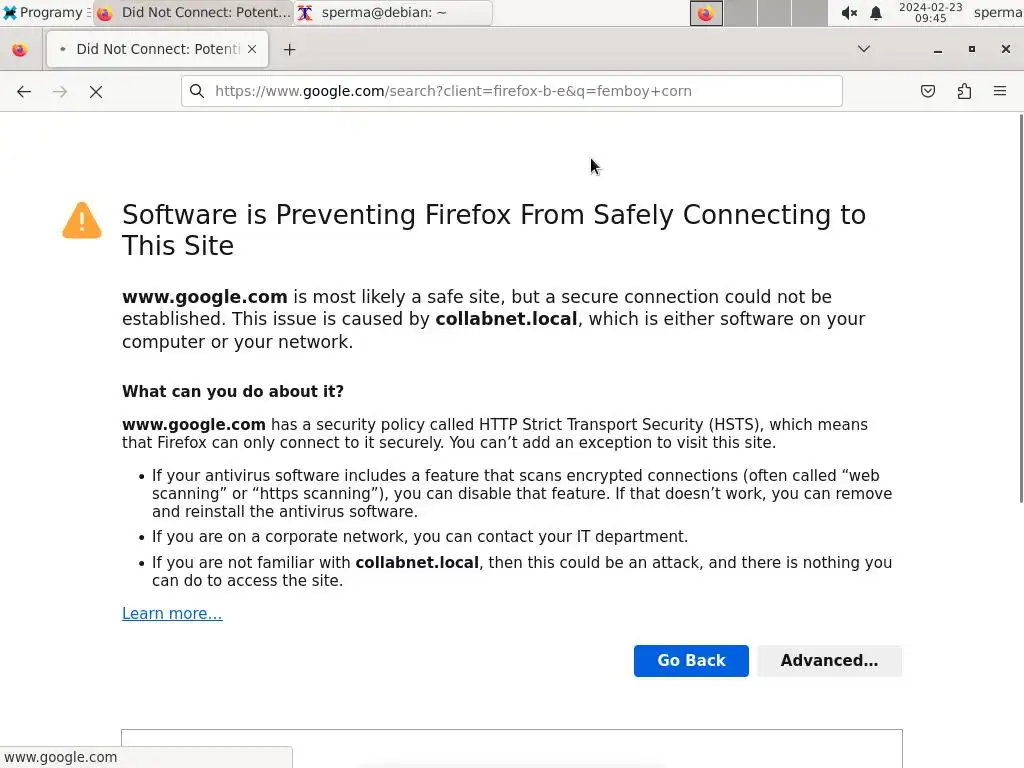Toggle the muted volume speaker icon
The height and width of the screenshot is (768, 1024).
point(849,13)
